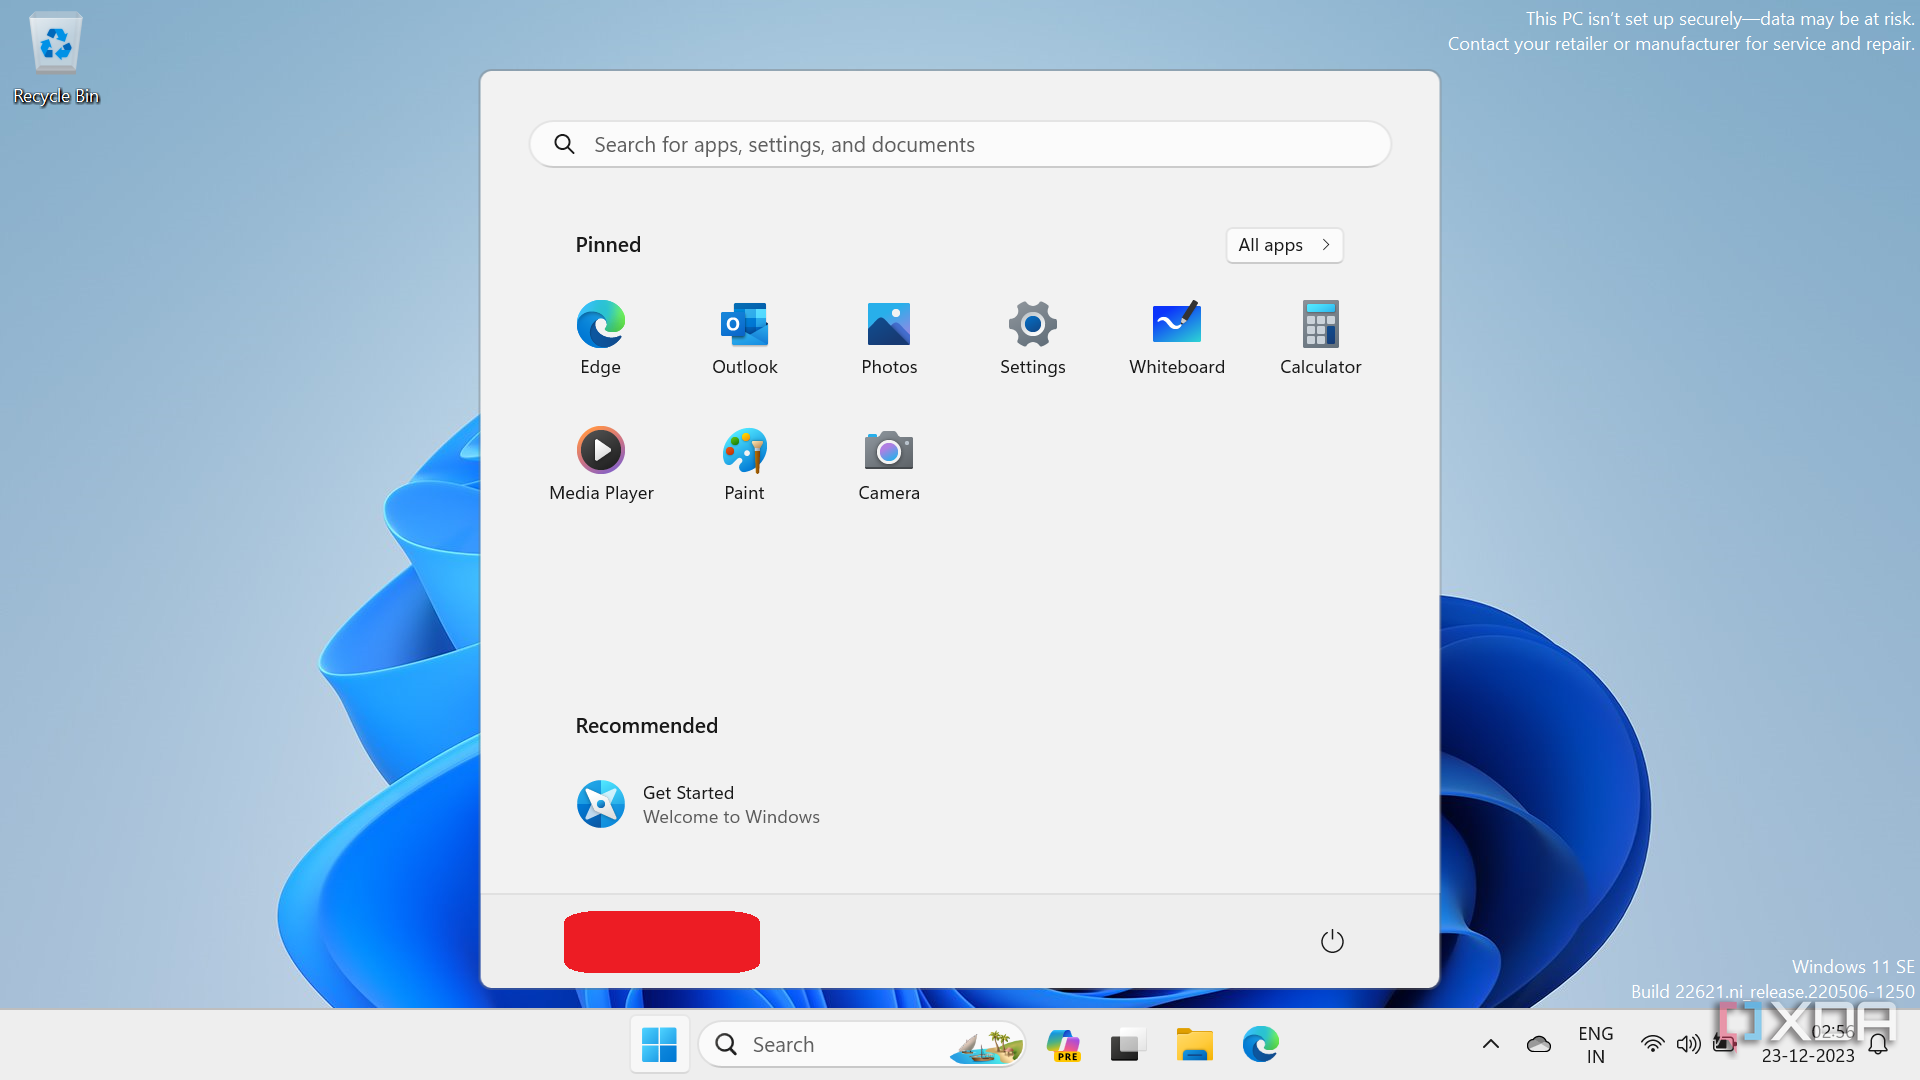Click the Start menu search field
1920x1080 pixels.
[960, 145]
